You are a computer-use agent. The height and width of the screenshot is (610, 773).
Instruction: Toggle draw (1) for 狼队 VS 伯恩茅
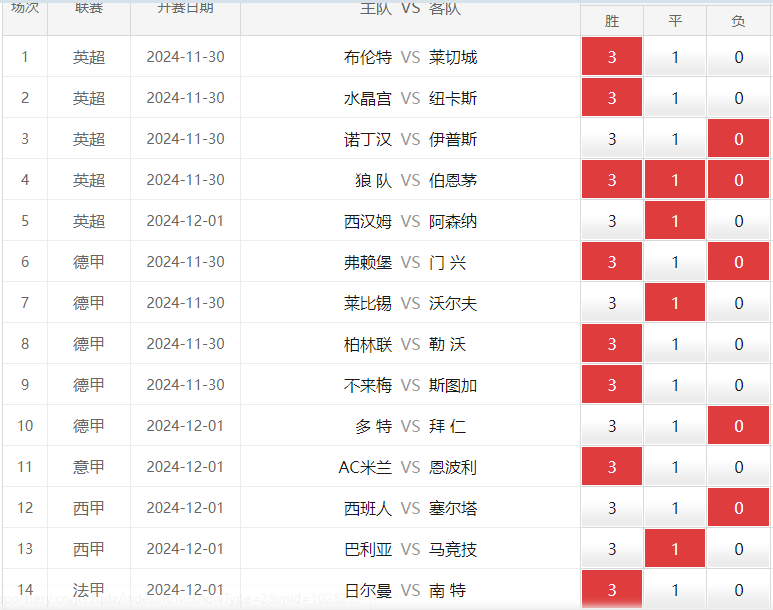coord(675,179)
